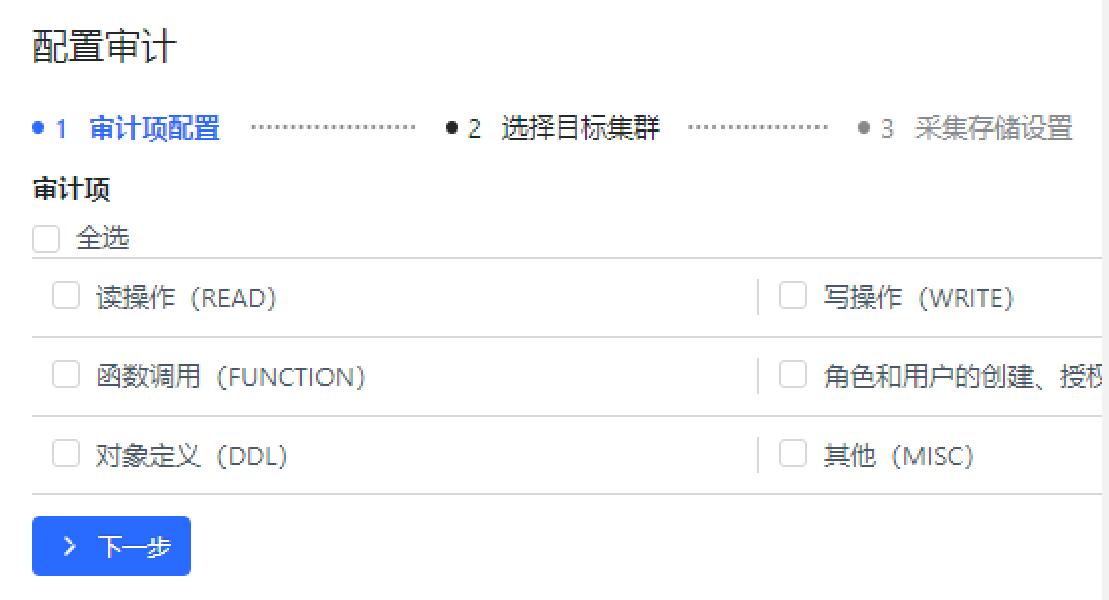Screen dimensions: 1109x600
Task: Check the 写操作（WRITE）audit item
Action: coord(793,296)
